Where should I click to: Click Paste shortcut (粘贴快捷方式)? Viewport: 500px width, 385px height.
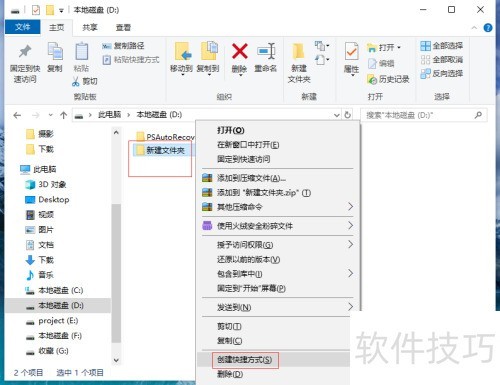[131, 60]
